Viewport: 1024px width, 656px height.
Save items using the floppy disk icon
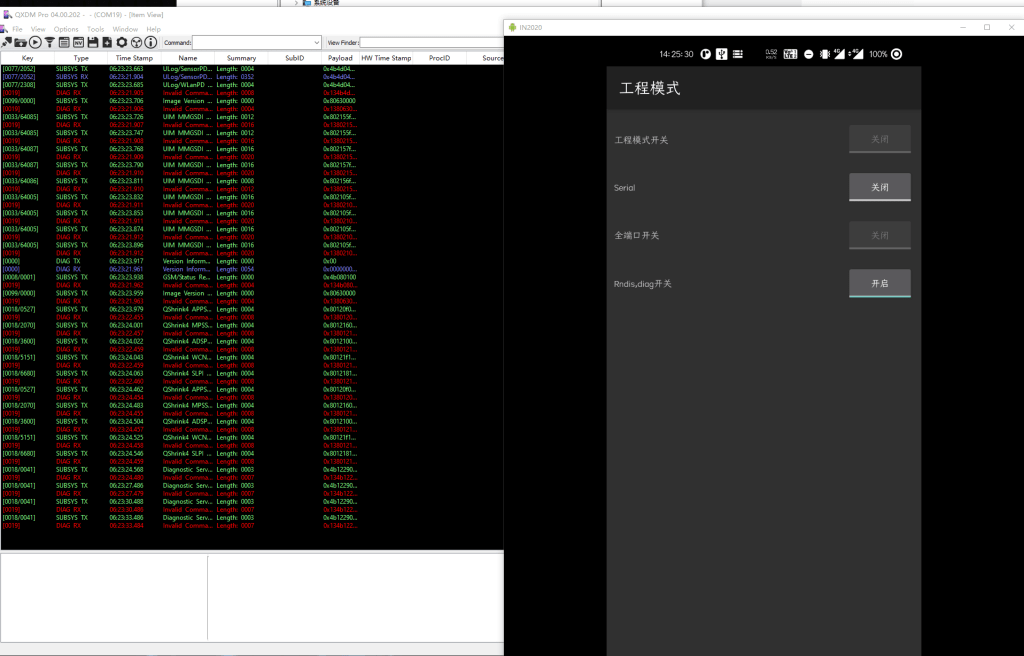(x=94, y=42)
